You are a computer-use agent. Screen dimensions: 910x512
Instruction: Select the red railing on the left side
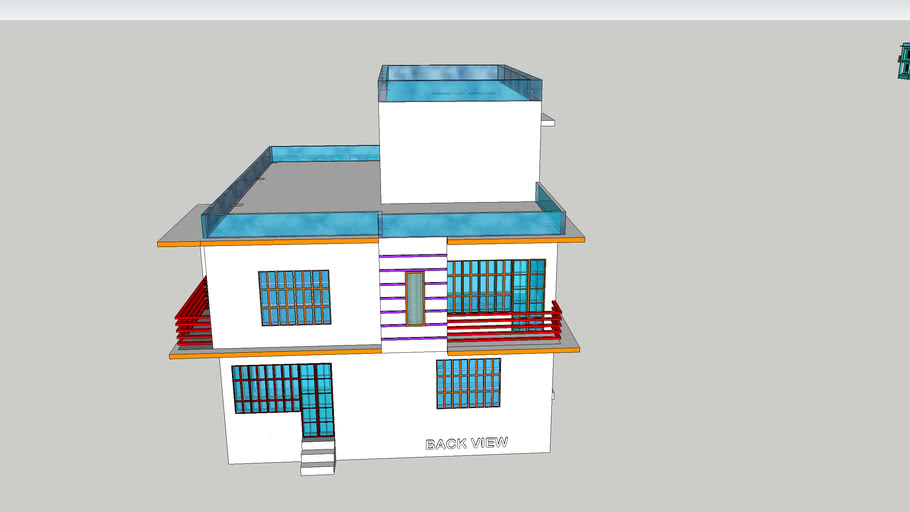point(193,314)
